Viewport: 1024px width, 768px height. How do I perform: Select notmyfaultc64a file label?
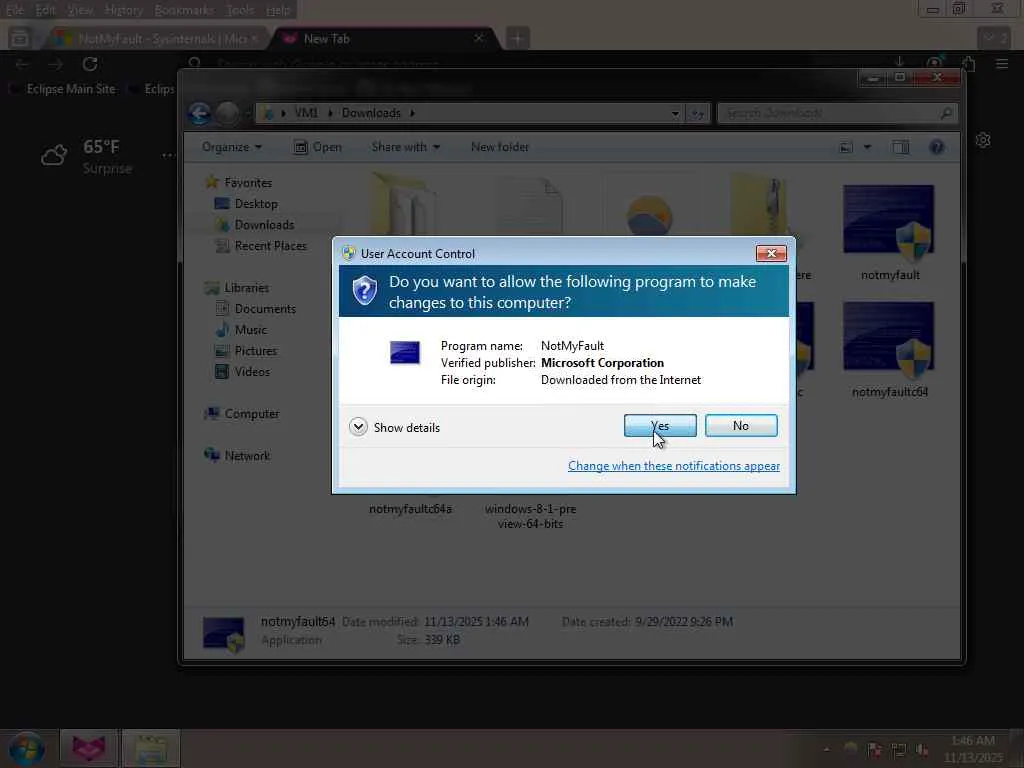(x=410, y=509)
